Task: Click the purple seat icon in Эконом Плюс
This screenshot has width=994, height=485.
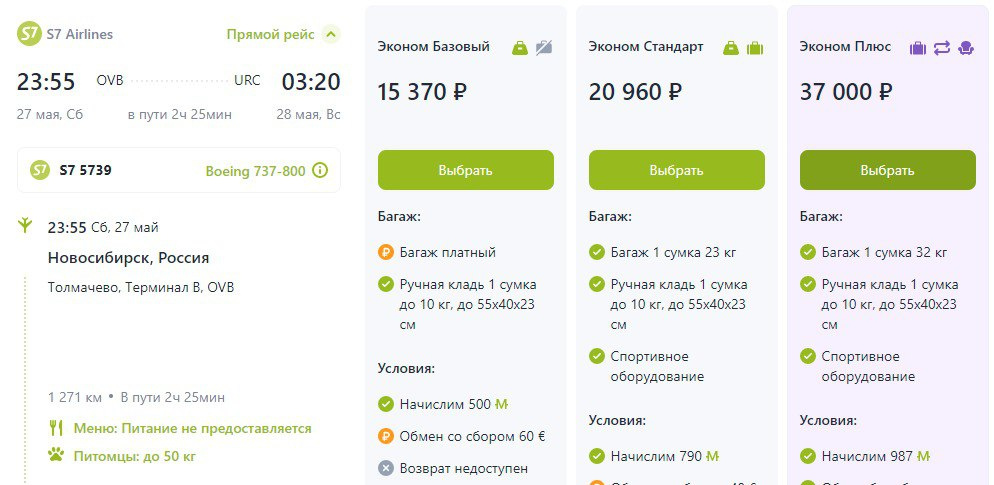Action: (x=965, y=48)
